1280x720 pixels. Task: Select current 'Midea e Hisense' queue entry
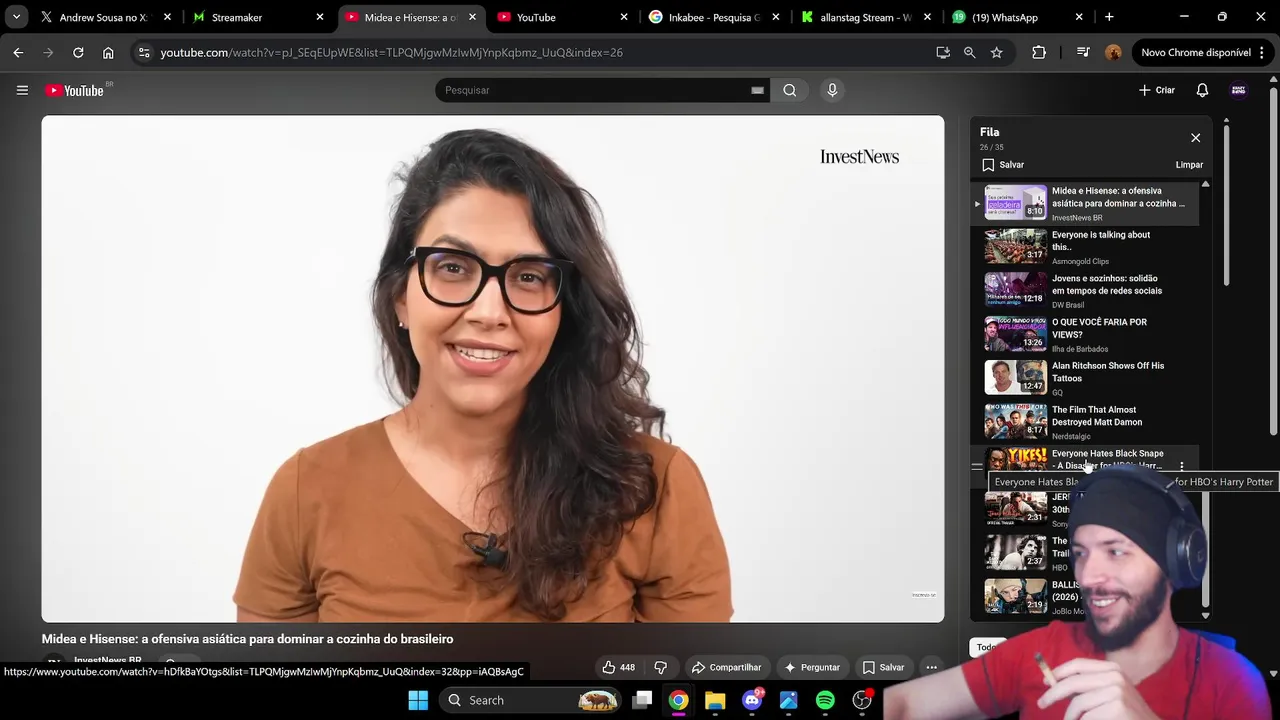point(1085,203)
